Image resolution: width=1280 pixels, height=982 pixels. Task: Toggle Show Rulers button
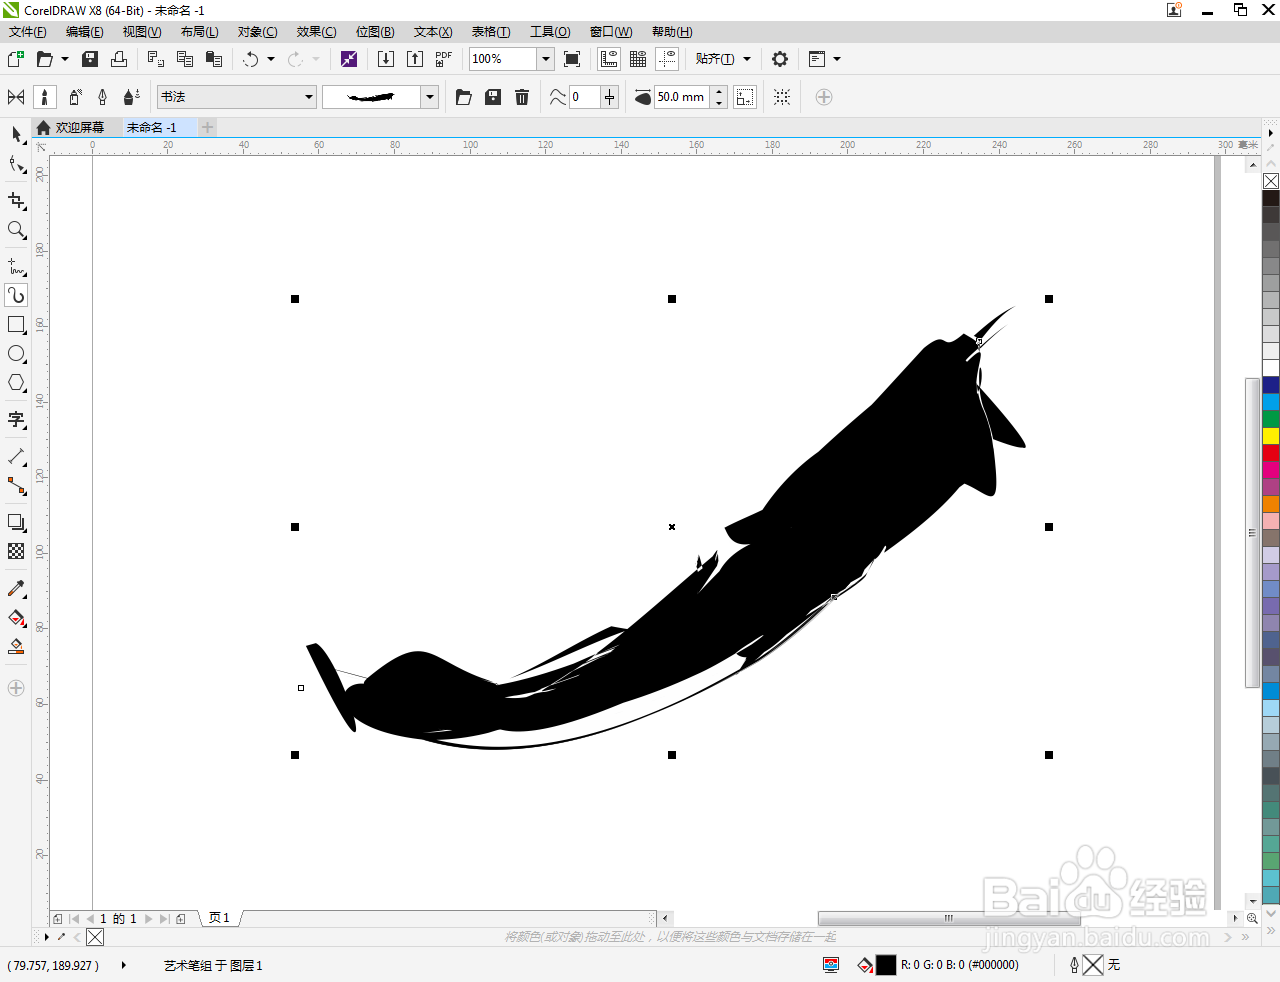[x=609, y=59]
